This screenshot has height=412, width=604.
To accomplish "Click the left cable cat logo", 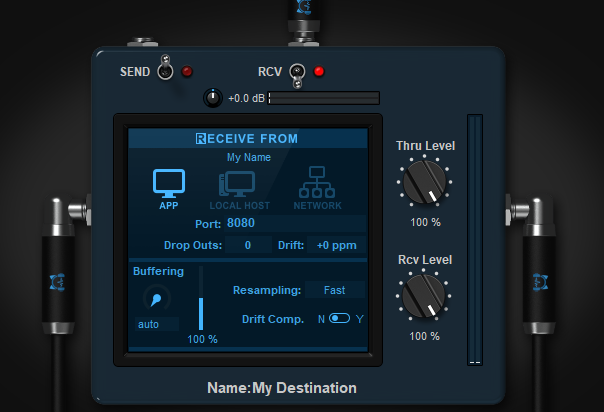I will [x=57, y=282].
